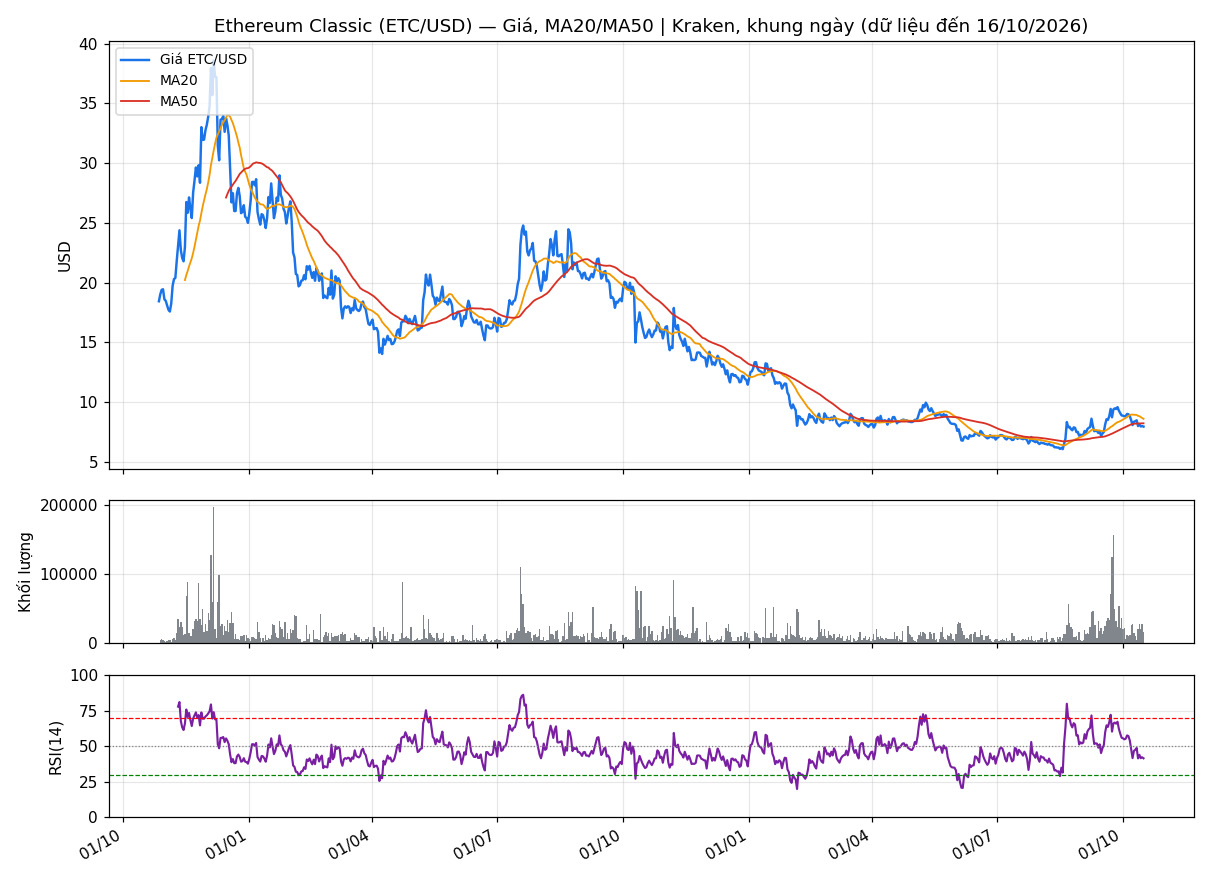Click the 50 tick on the RSI axis
The image size is (1210, 880).
click(x=89, y=747)
